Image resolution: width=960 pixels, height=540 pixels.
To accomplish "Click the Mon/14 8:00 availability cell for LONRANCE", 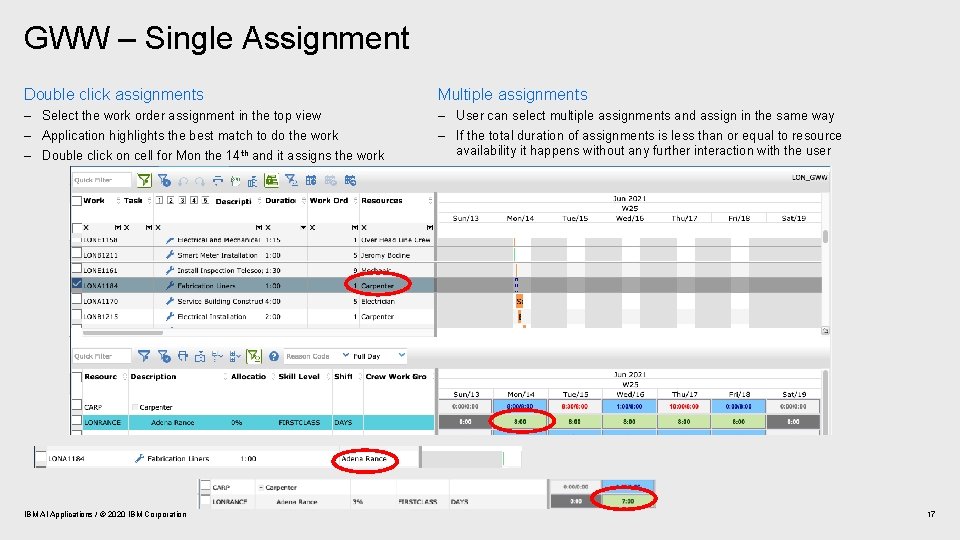I will pyautogui.click(x=520, y=421).
